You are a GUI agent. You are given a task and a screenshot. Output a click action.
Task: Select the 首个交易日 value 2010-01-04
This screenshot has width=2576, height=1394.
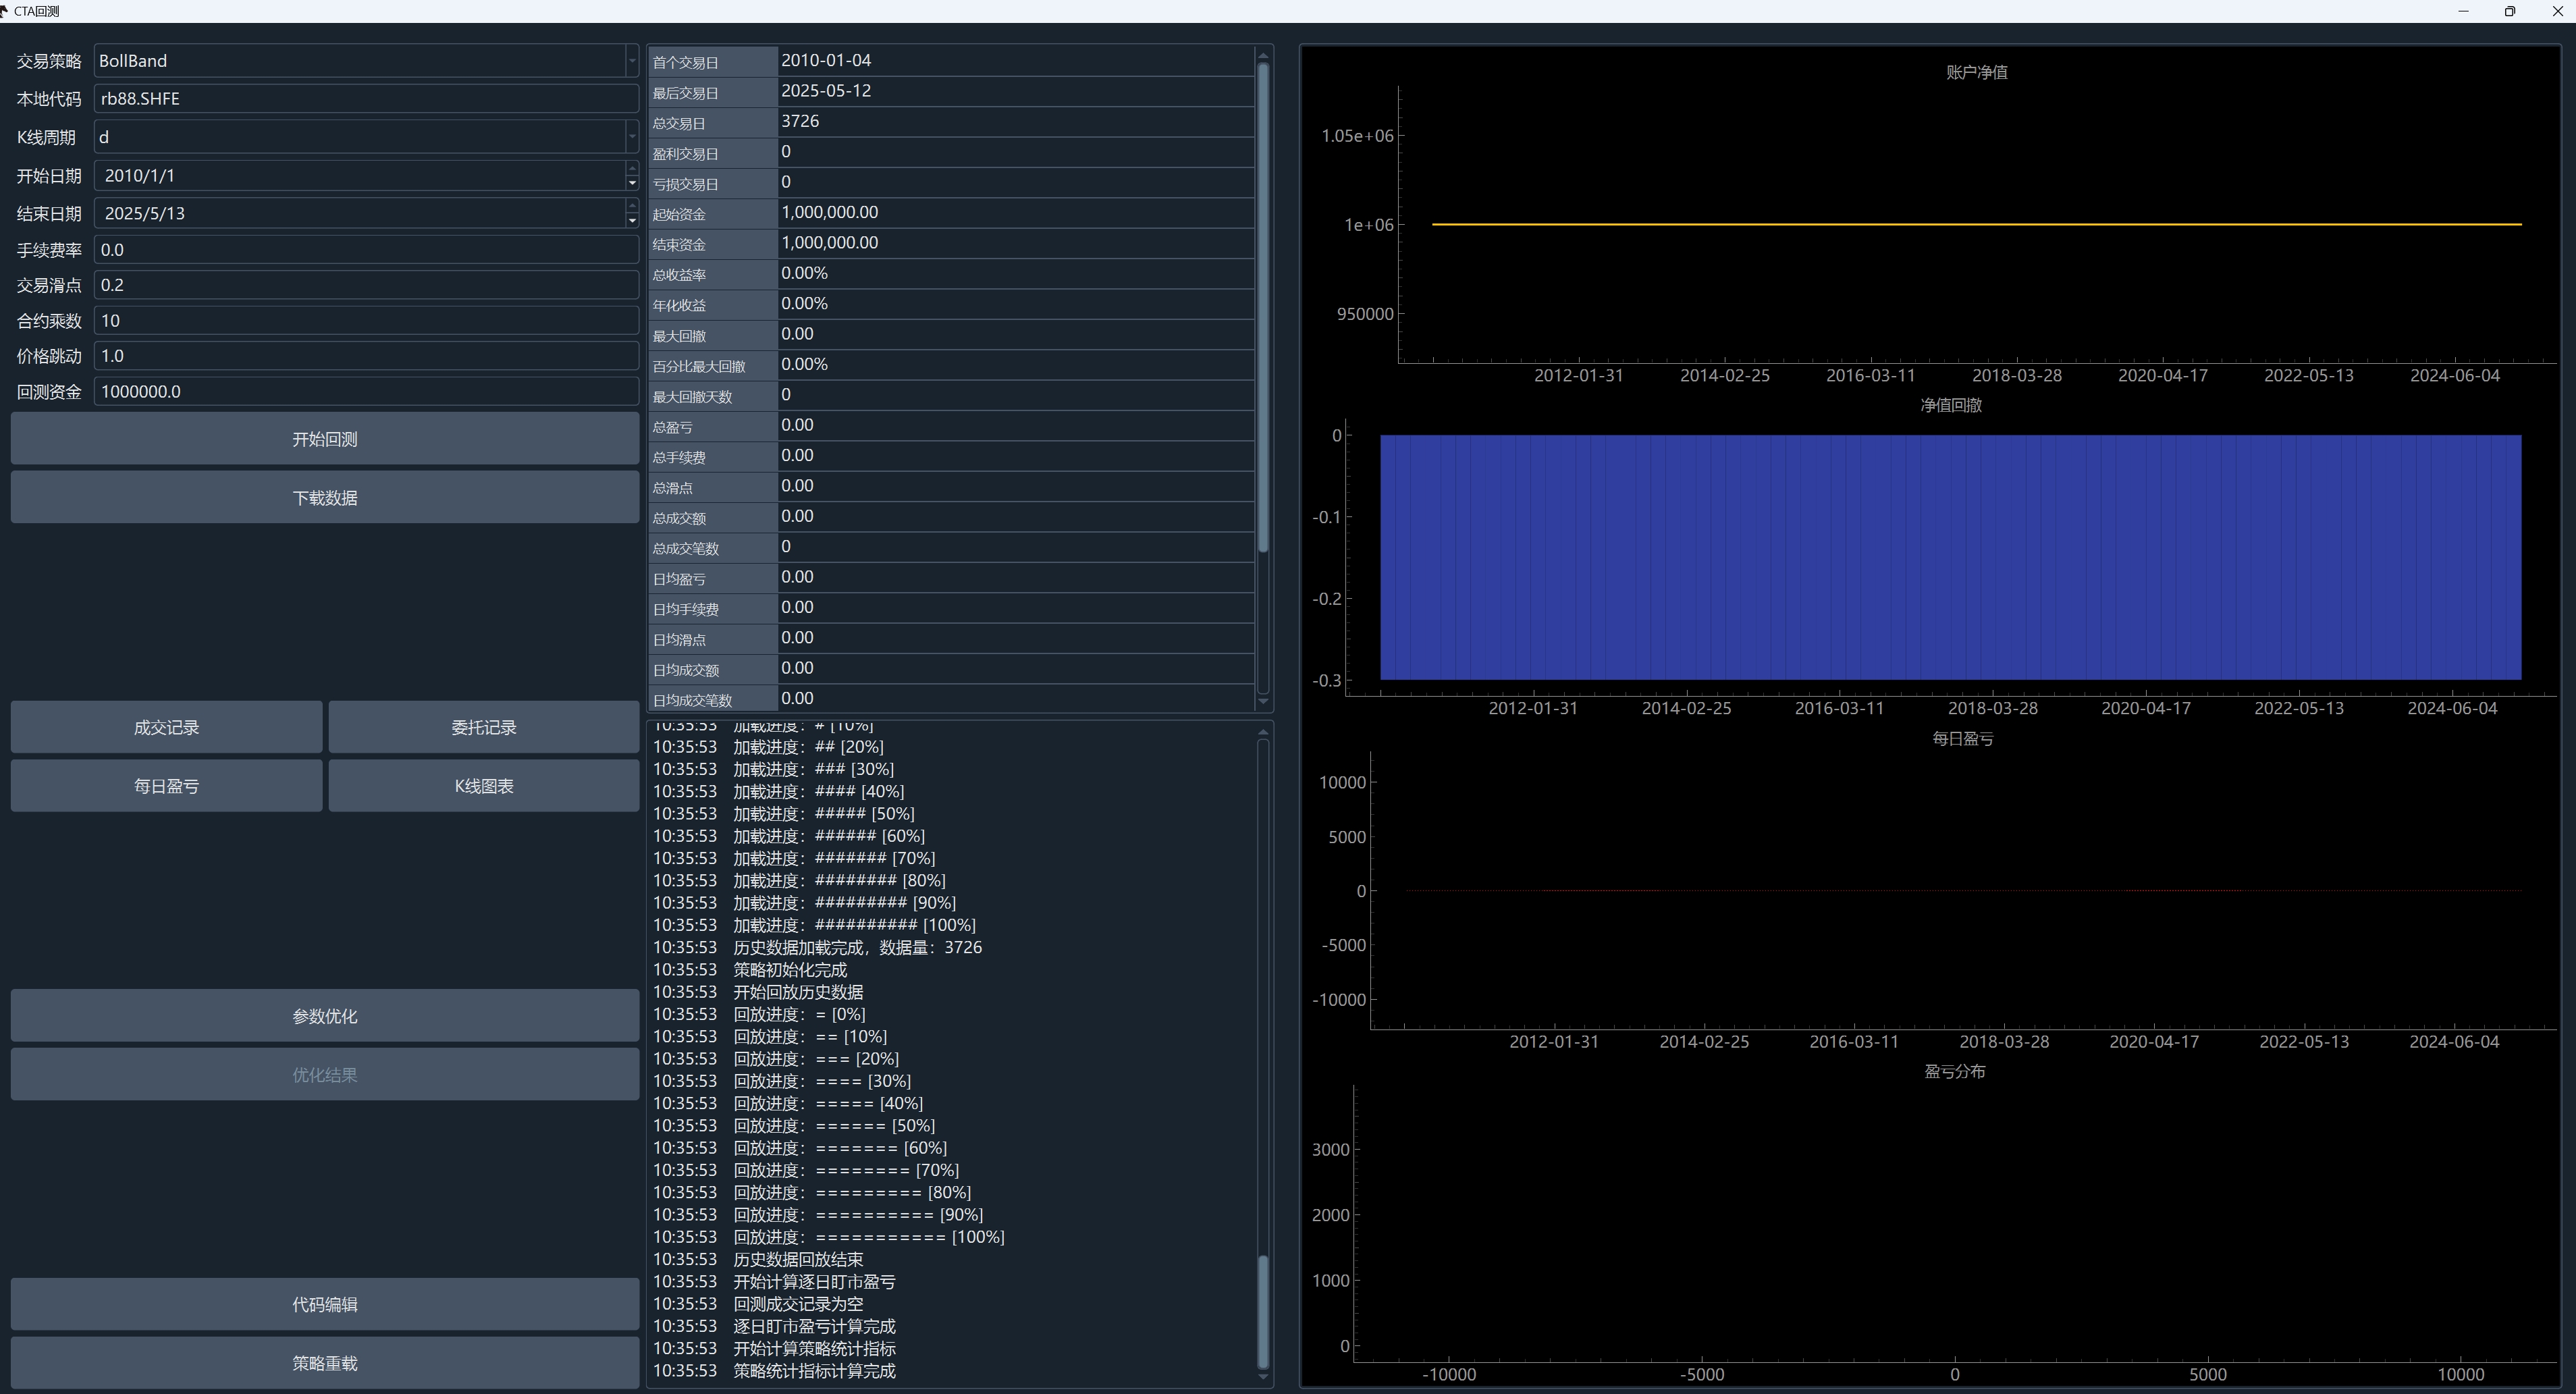[1016, 61]
